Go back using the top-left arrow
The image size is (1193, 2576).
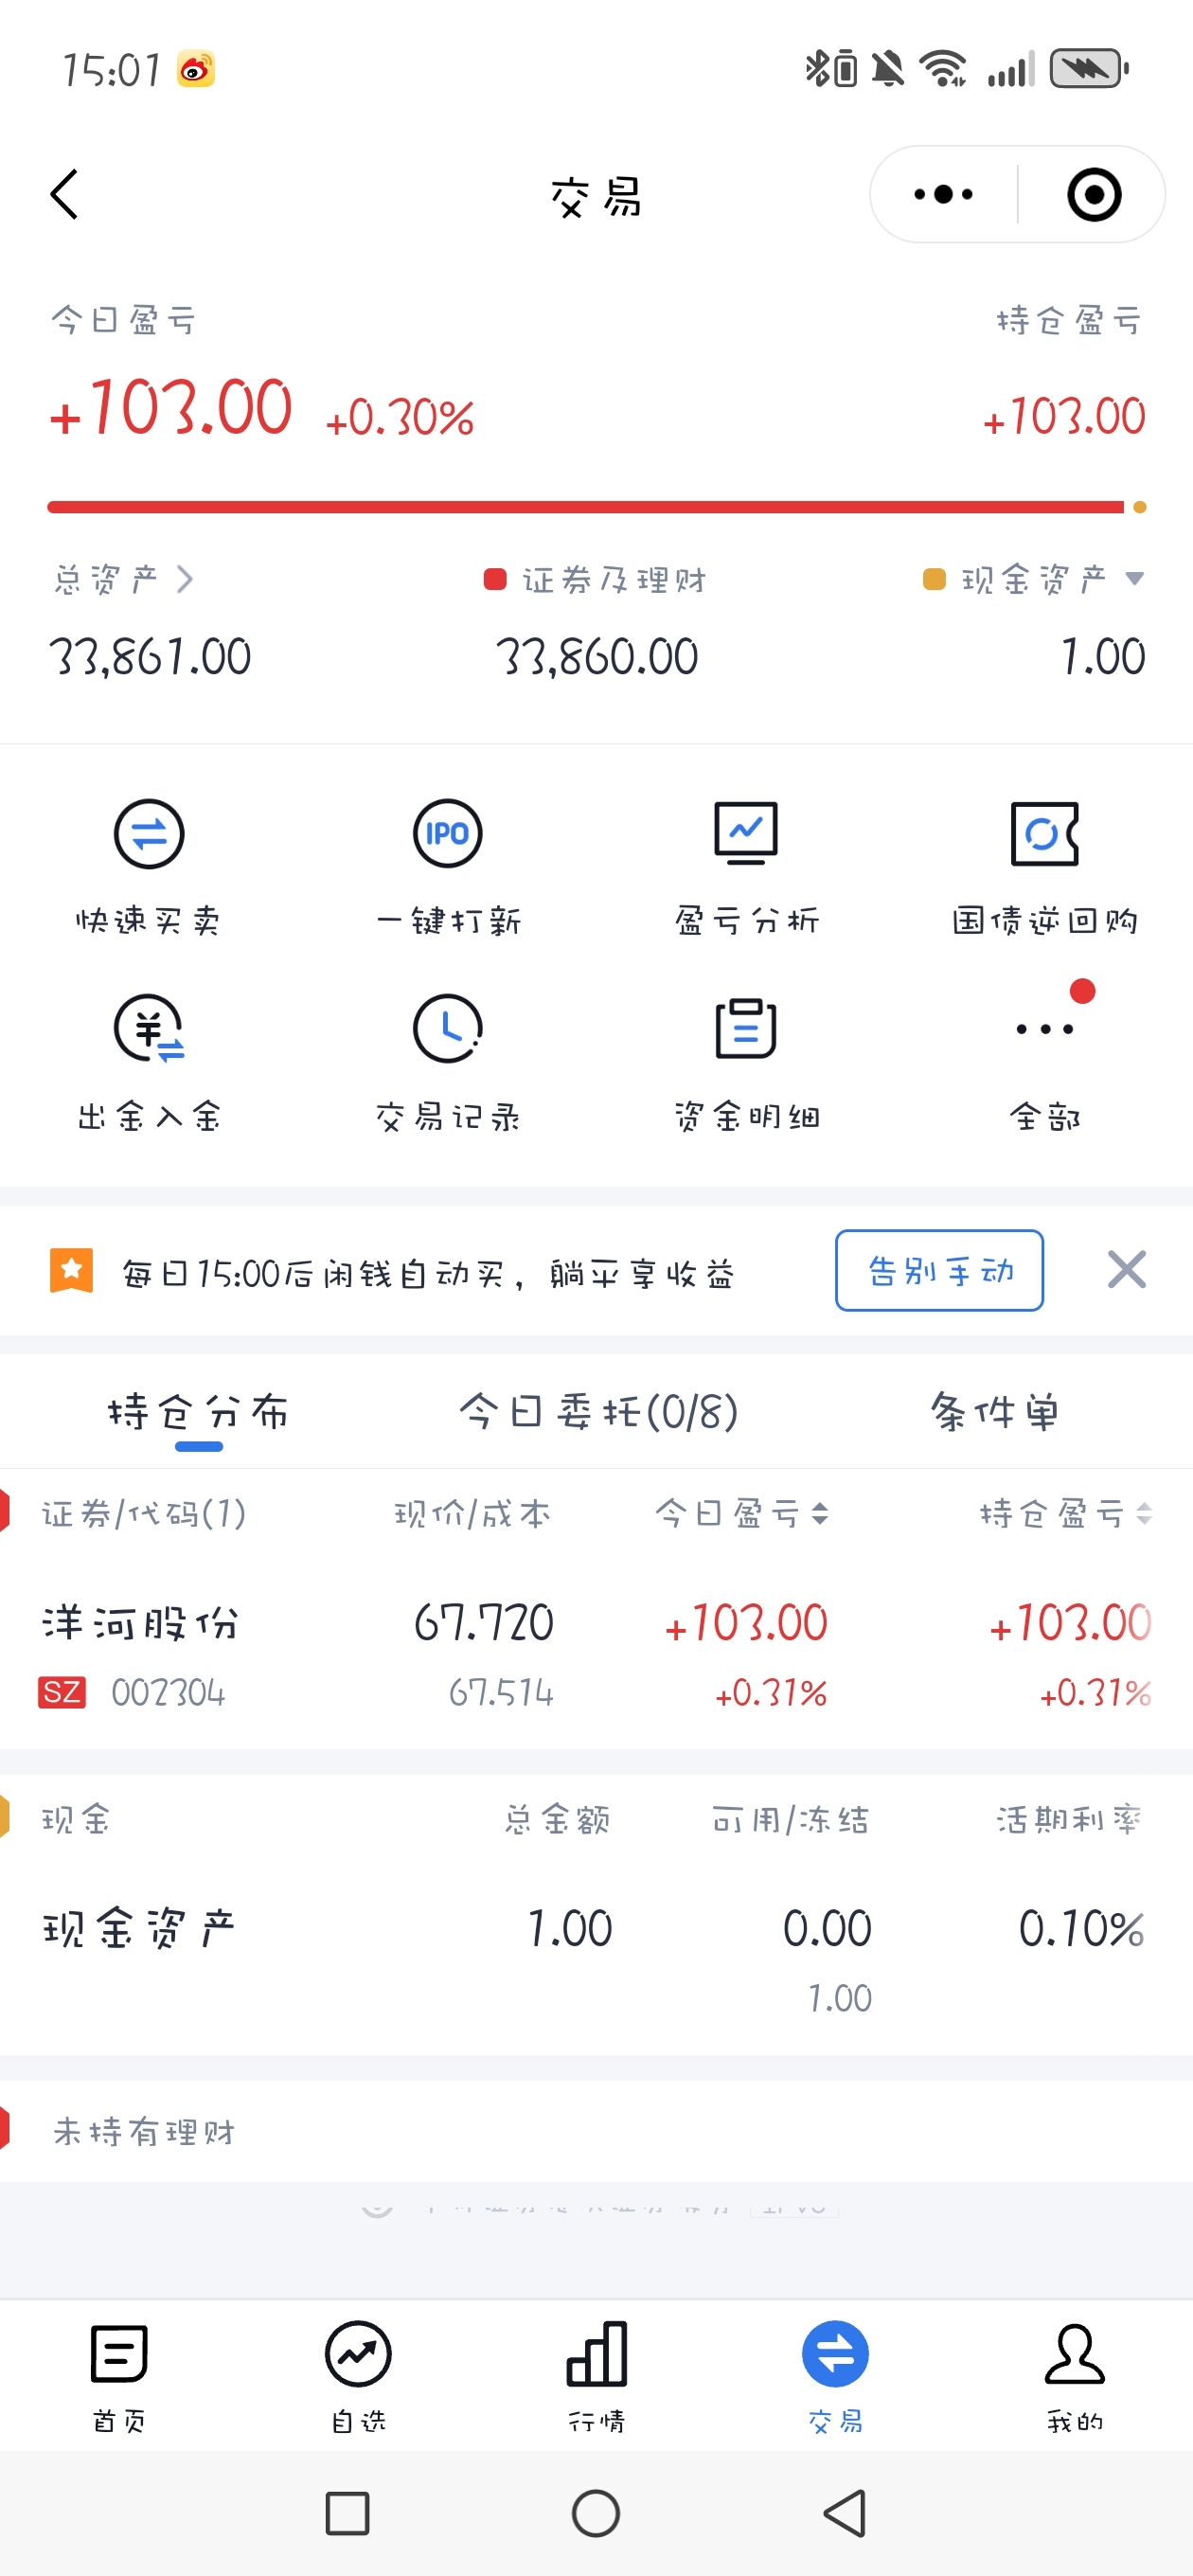pyautogui.click(x=64, y=194)
